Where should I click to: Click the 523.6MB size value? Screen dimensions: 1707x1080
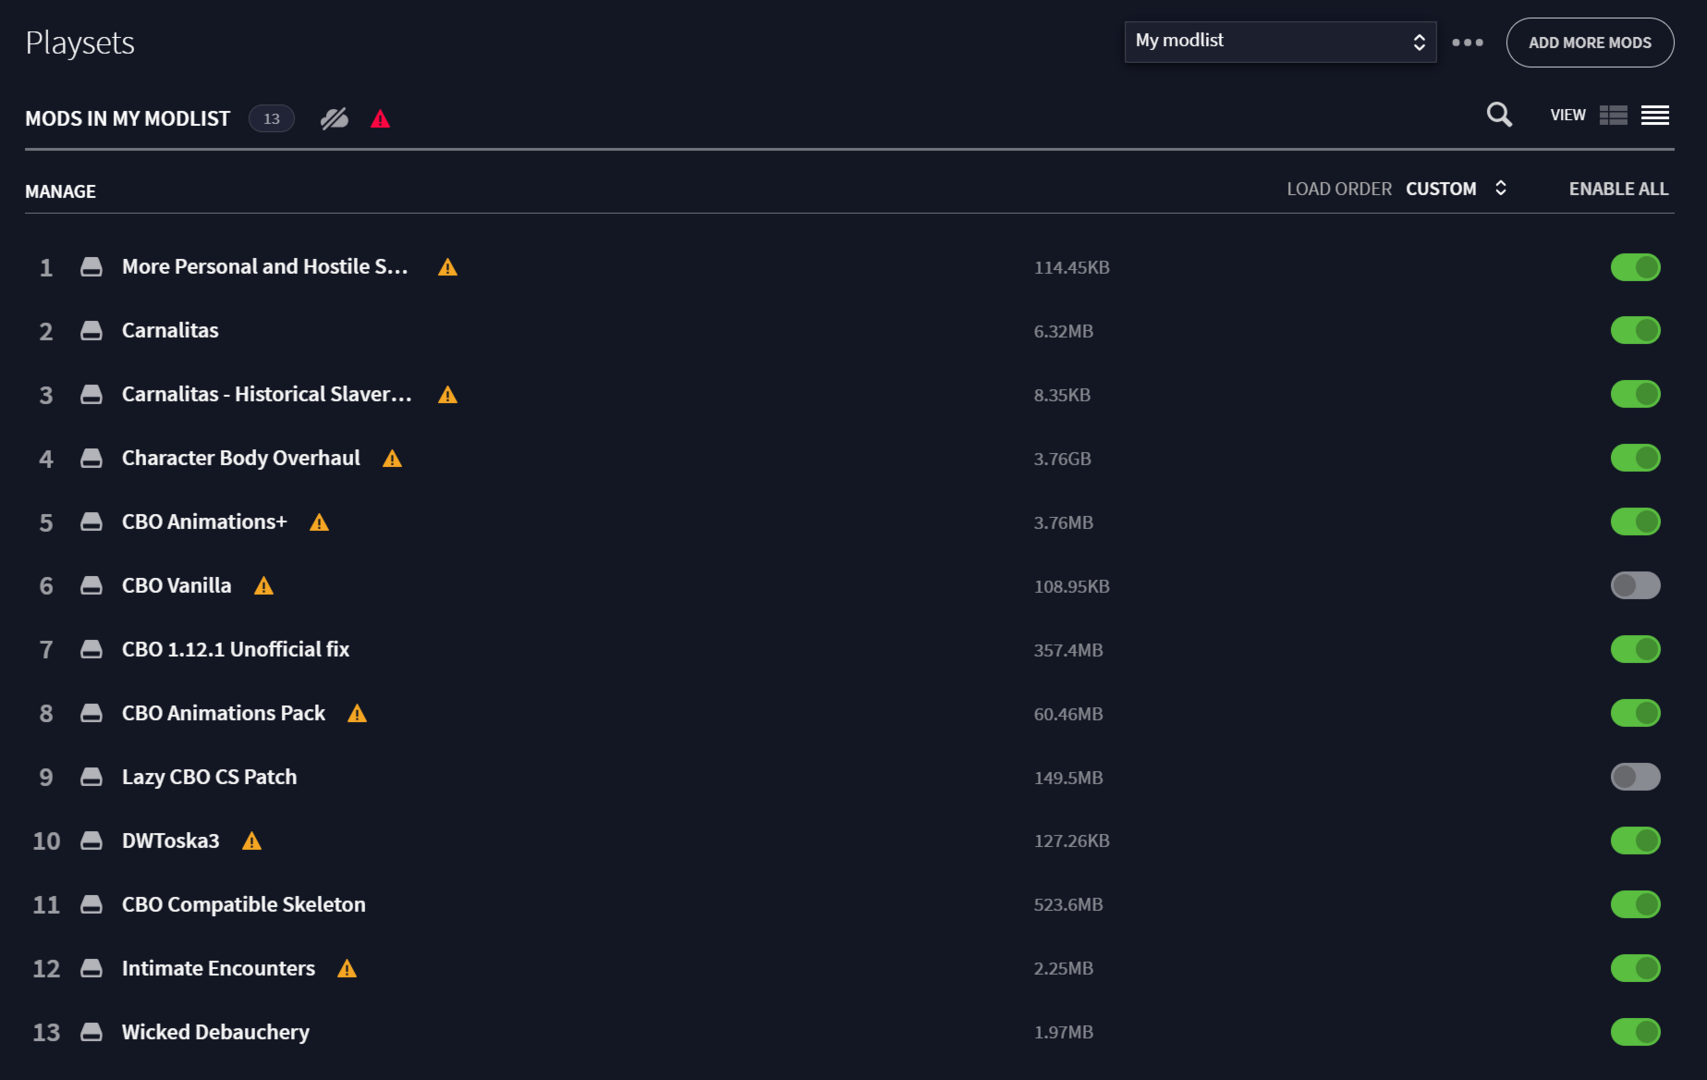pos(1068,905)
